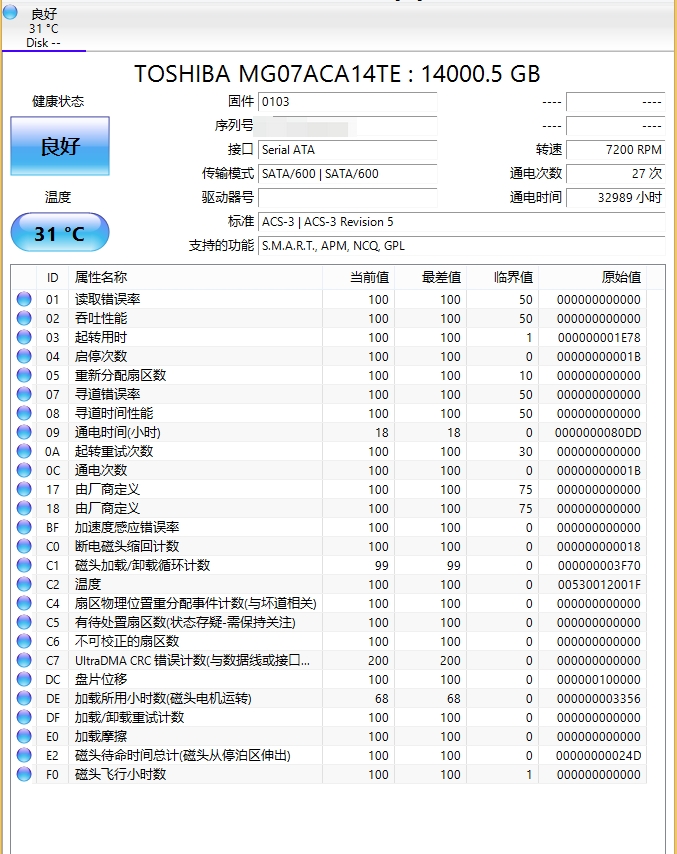Click the power-on hours field 32989 小时
This screenshot has width=677, height=854.
(x=615, y=197)
